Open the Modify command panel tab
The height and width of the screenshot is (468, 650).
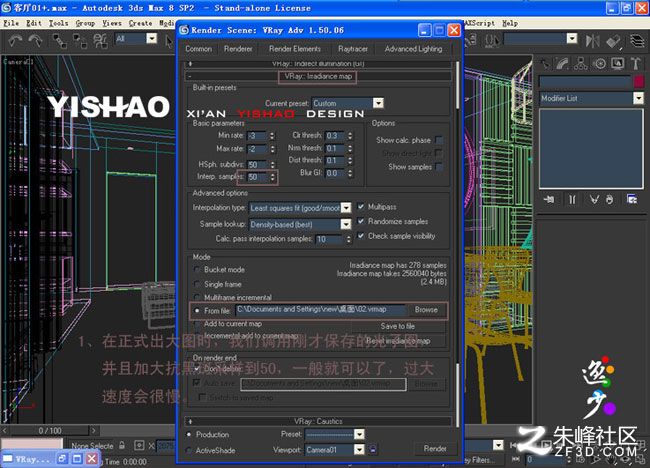click(563, 63)
